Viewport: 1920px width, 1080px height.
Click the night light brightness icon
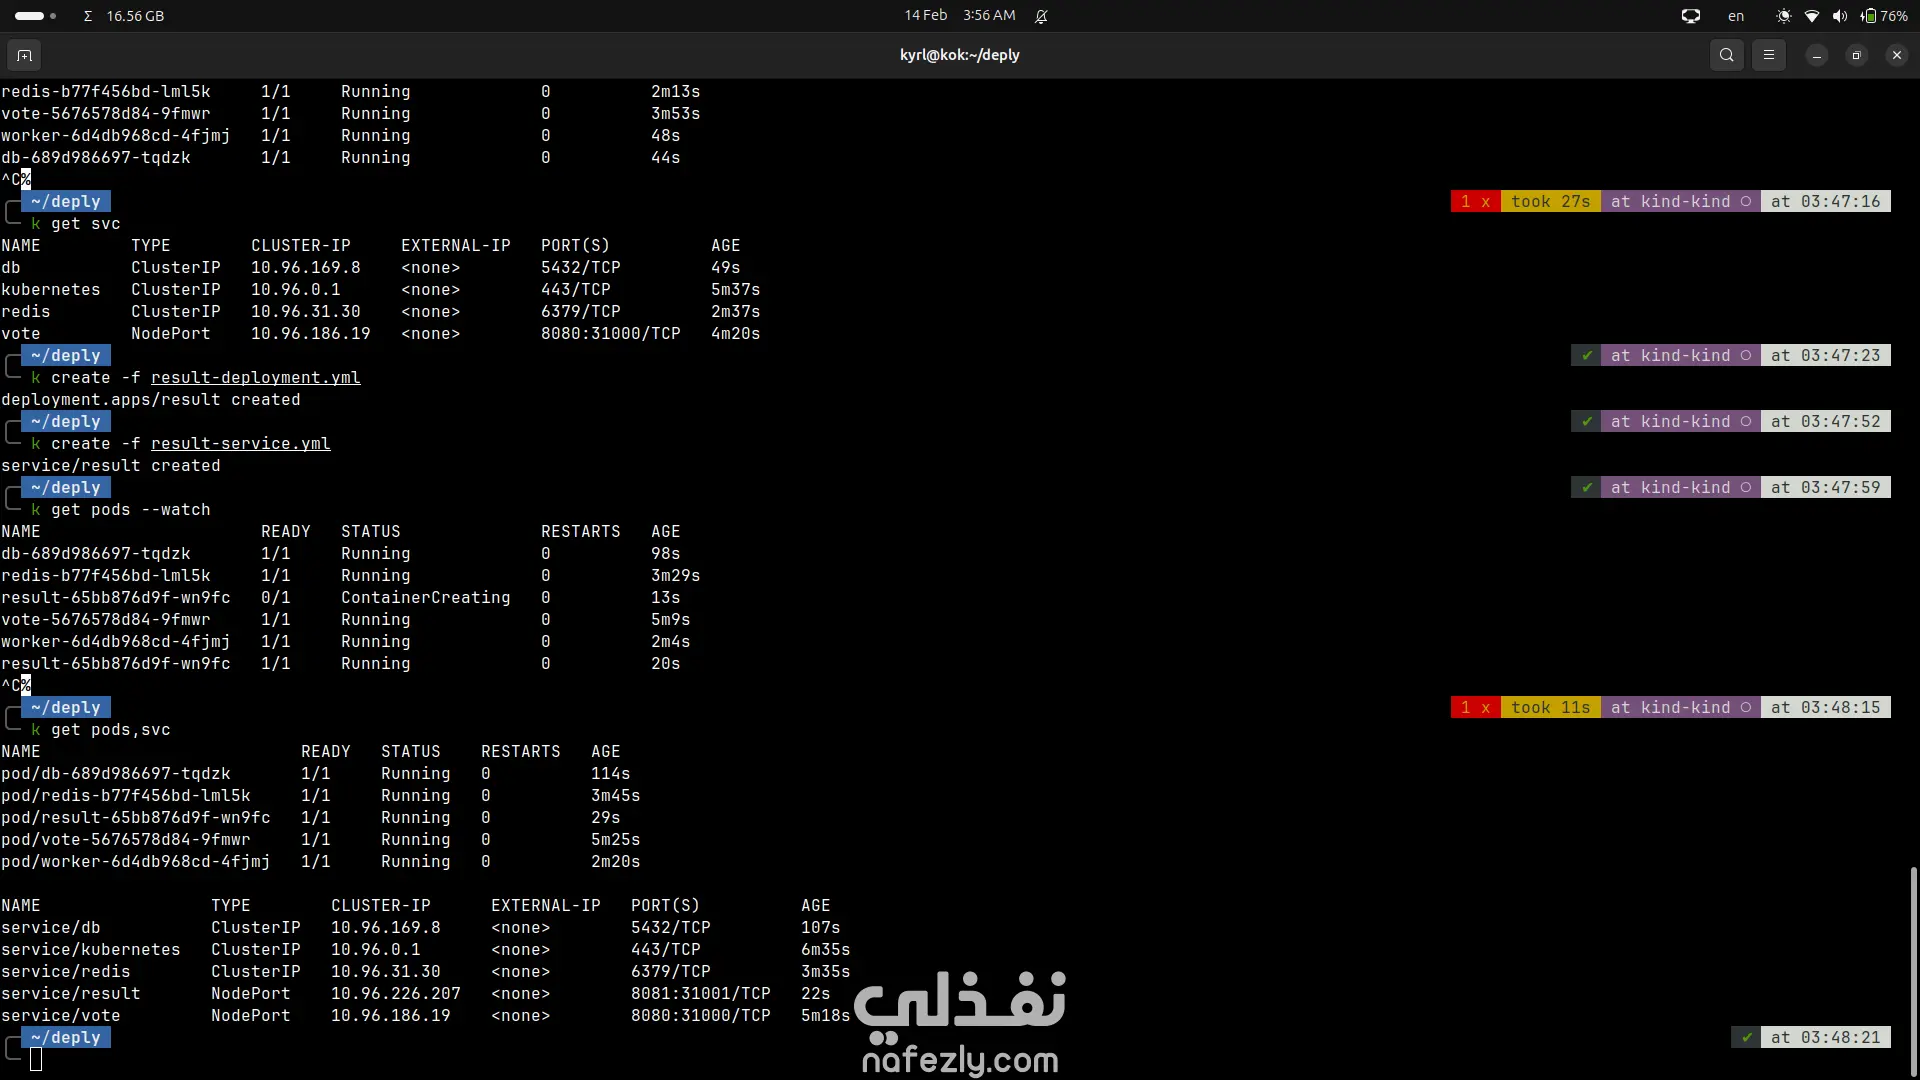point(1783,16)
